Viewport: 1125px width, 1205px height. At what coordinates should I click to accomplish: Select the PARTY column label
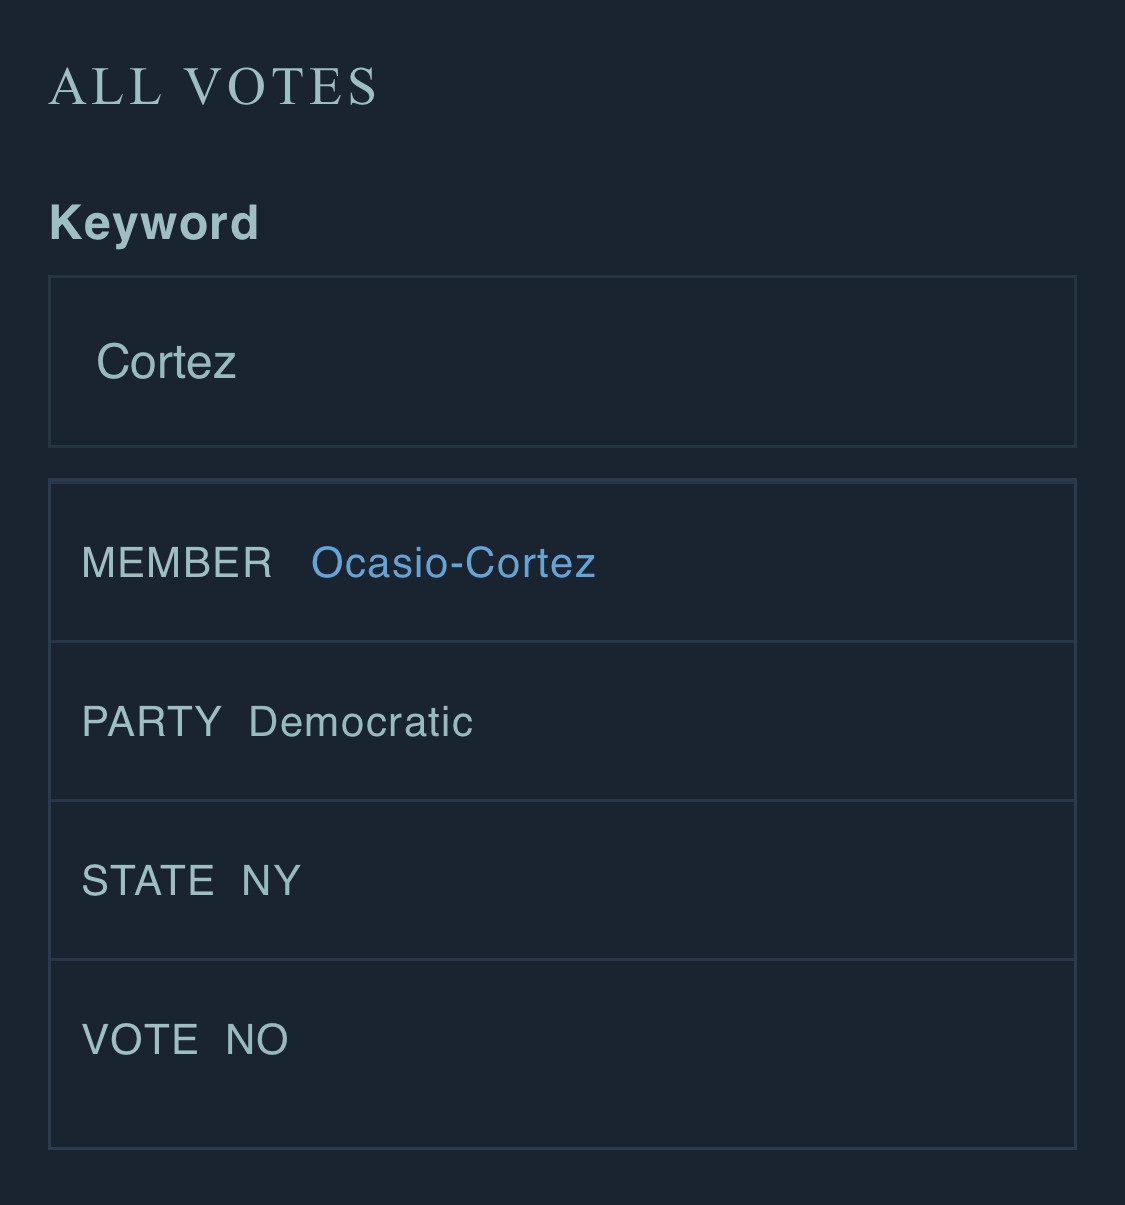pos(151,722)
